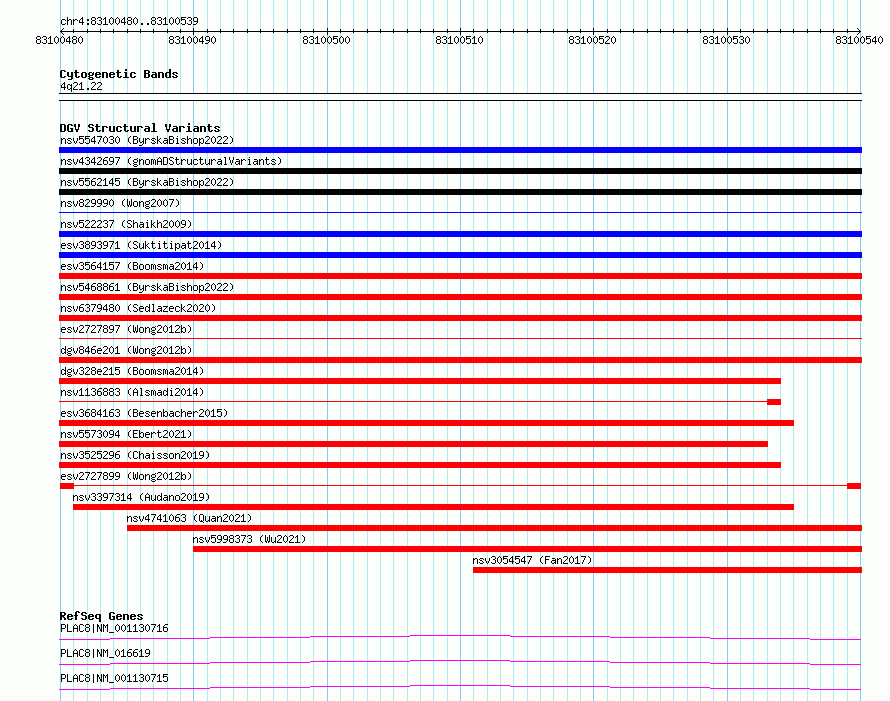Select the red bar under esv3684163

coord(426,423)
